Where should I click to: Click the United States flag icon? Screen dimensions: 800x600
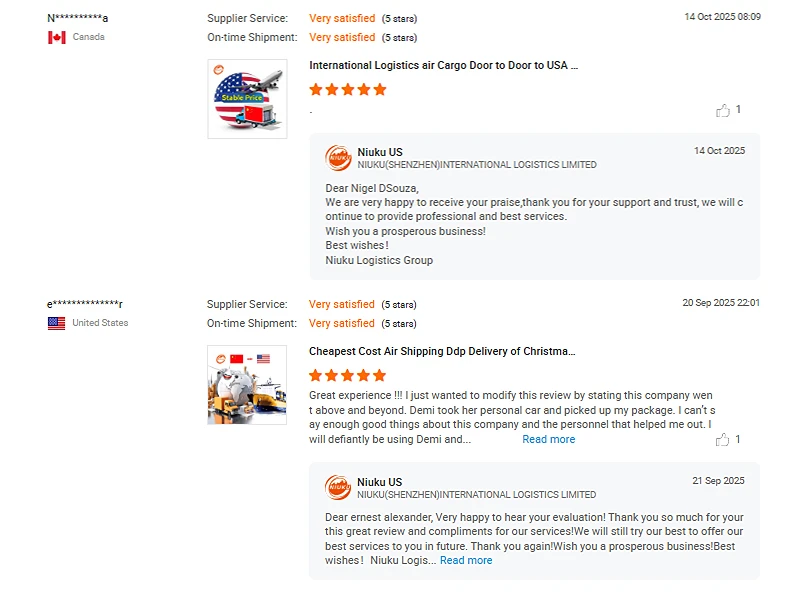pyautogui.click(x=57, y=323)
